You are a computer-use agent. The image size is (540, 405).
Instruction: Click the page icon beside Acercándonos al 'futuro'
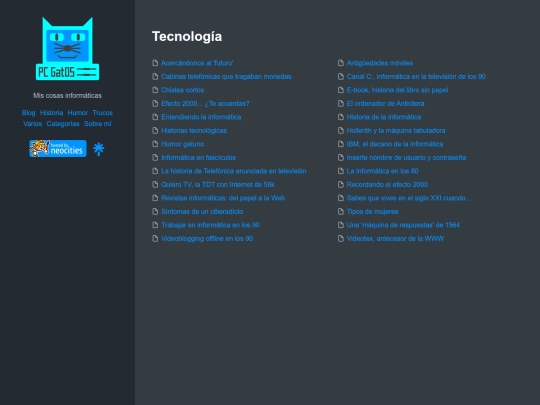[x=155, y=63]
